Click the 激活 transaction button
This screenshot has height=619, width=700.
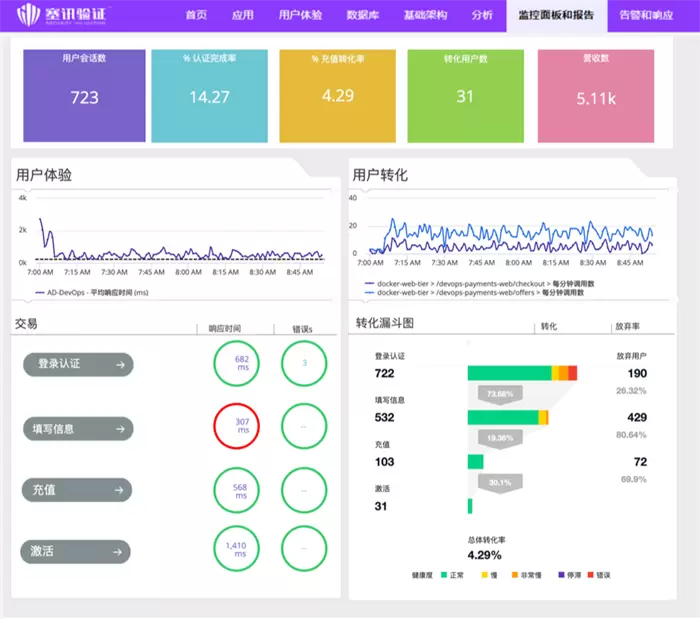click(77, 551)
